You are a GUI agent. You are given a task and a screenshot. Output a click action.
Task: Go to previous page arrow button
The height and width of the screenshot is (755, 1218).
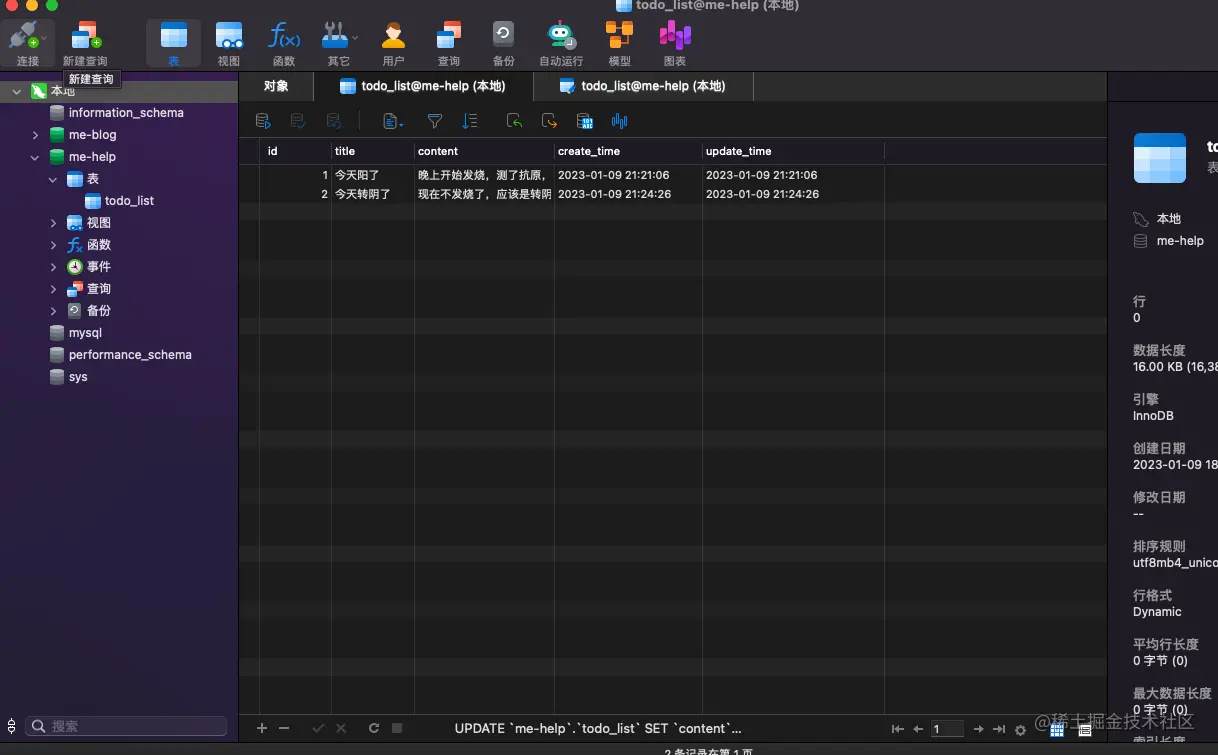pyautogui.click(x=918, y=730)
